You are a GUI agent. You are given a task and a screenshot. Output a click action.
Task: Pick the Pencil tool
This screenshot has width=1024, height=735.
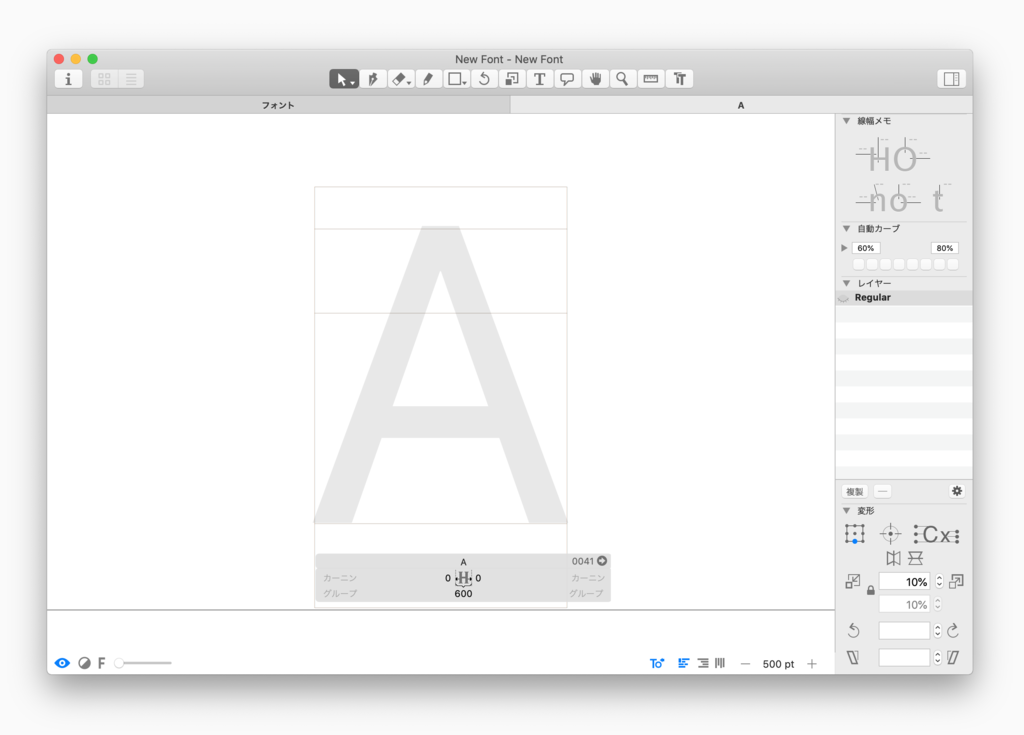(x=428, y=79)
